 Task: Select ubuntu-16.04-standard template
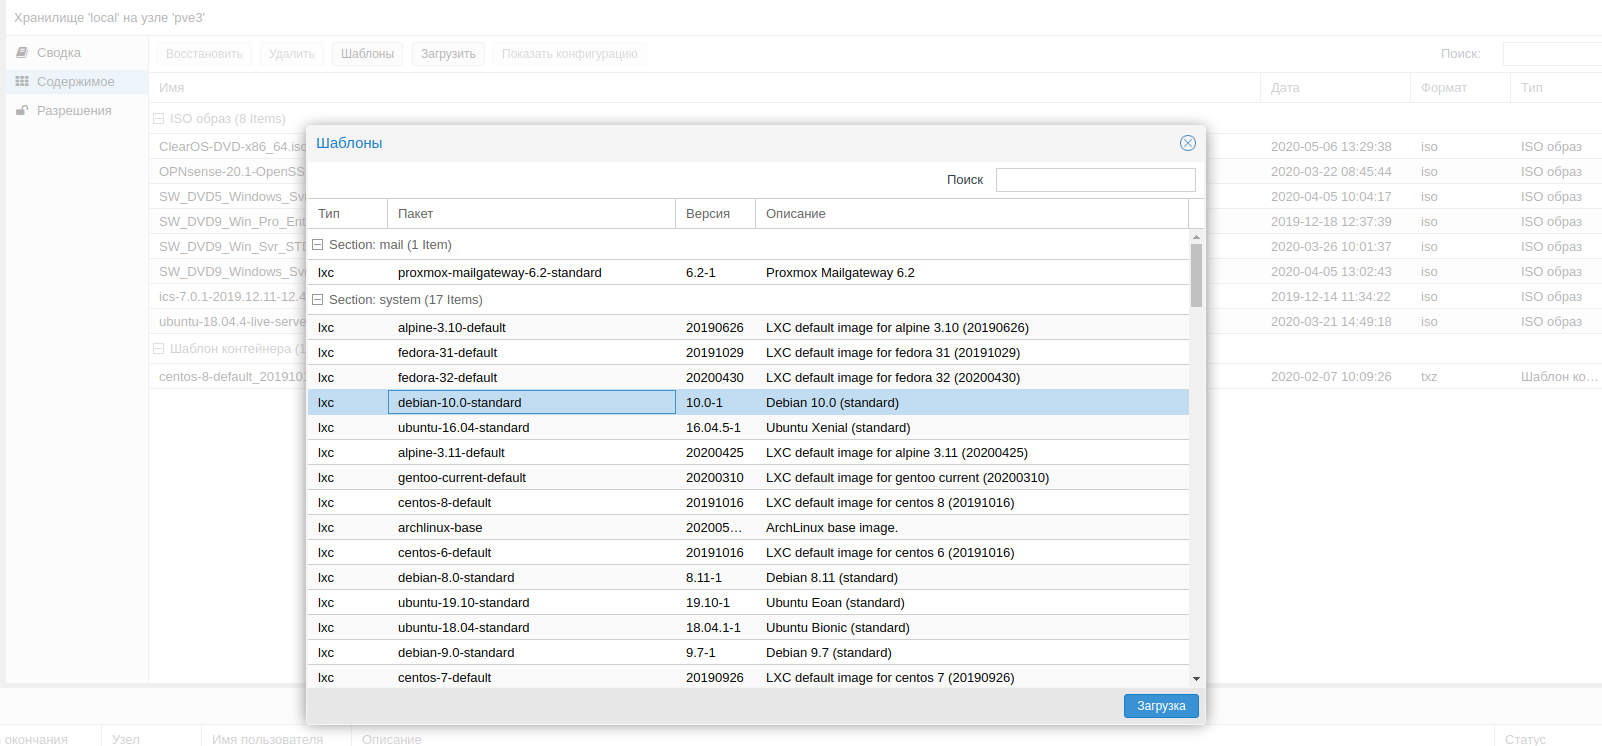[x=748, y=428]
